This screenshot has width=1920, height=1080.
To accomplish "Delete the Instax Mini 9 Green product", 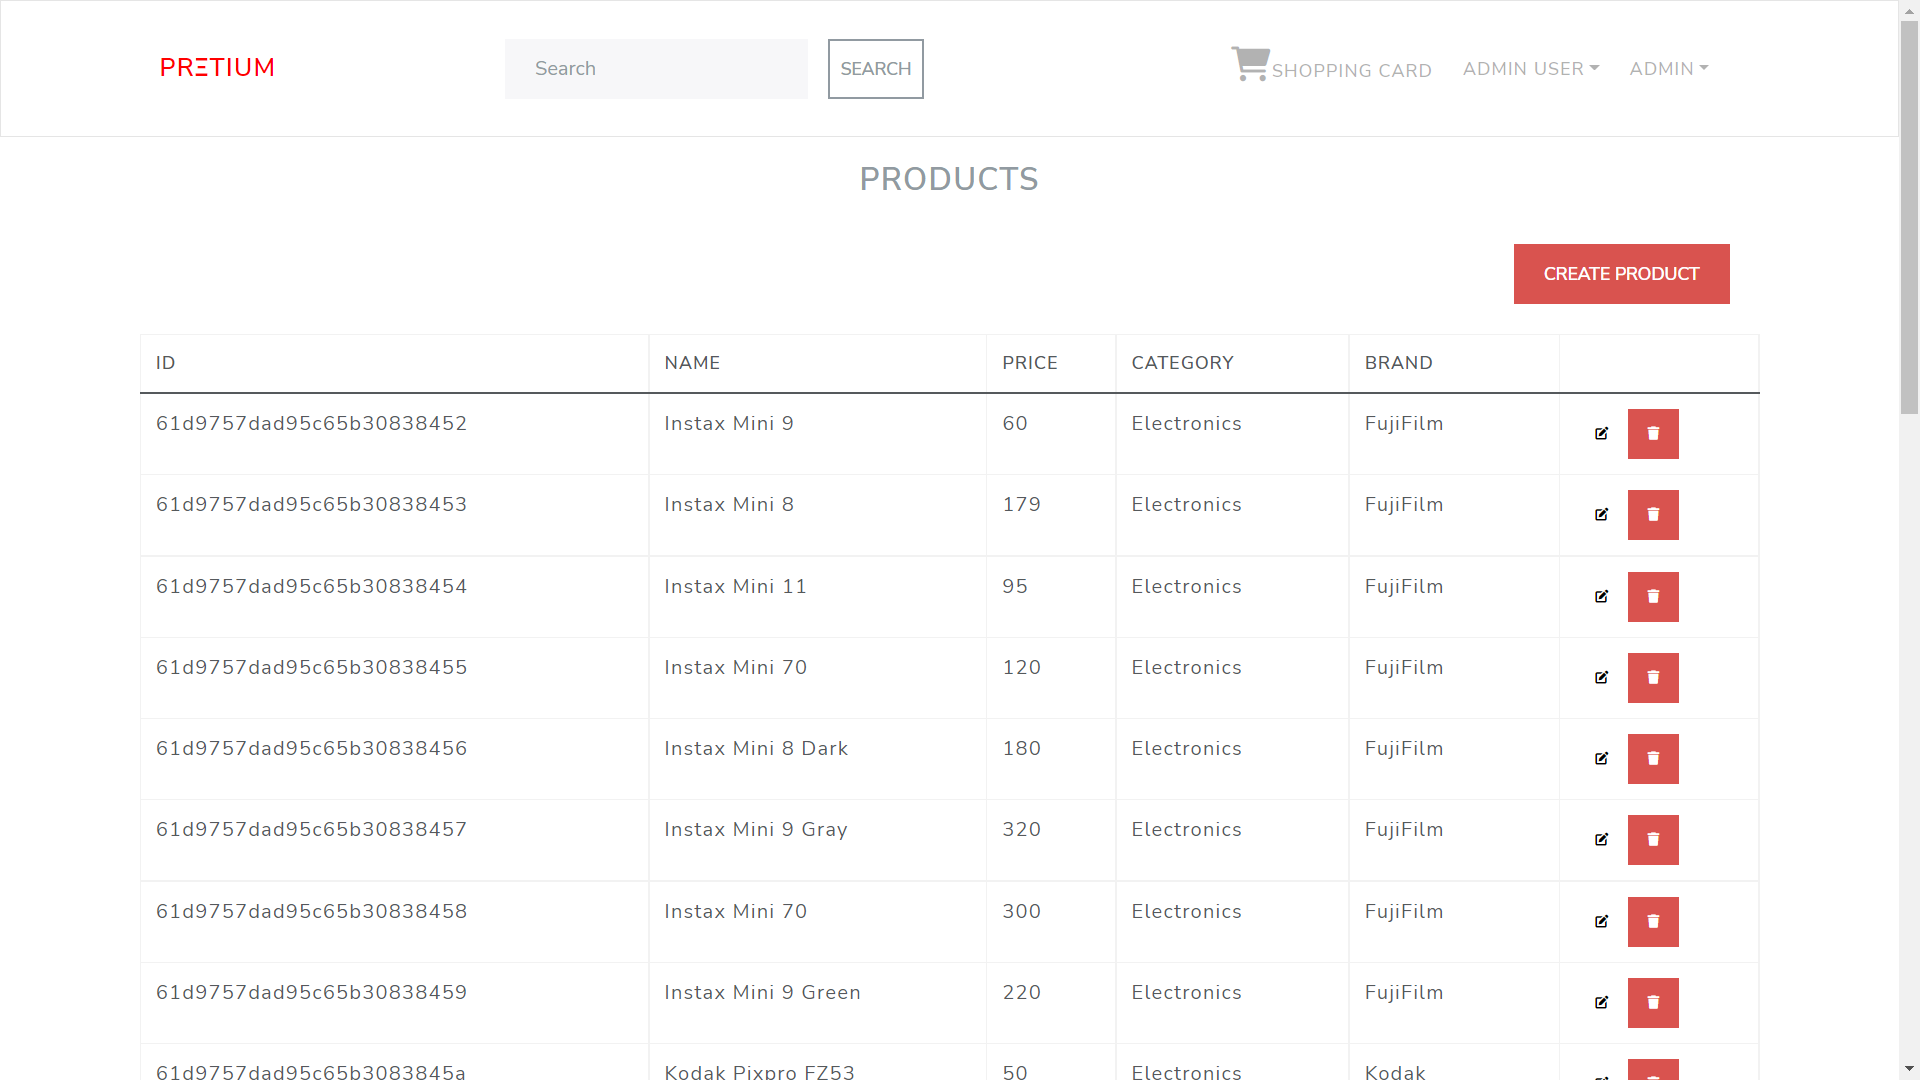I will click(x=1653, y=1003).
